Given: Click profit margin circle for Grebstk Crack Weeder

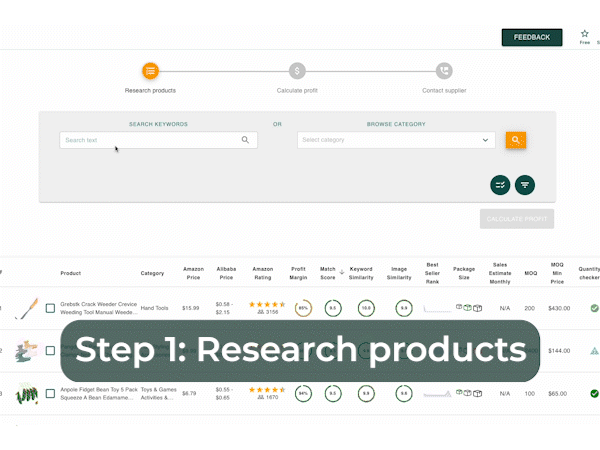Looking at the screenshot, I should coord(303,308).
